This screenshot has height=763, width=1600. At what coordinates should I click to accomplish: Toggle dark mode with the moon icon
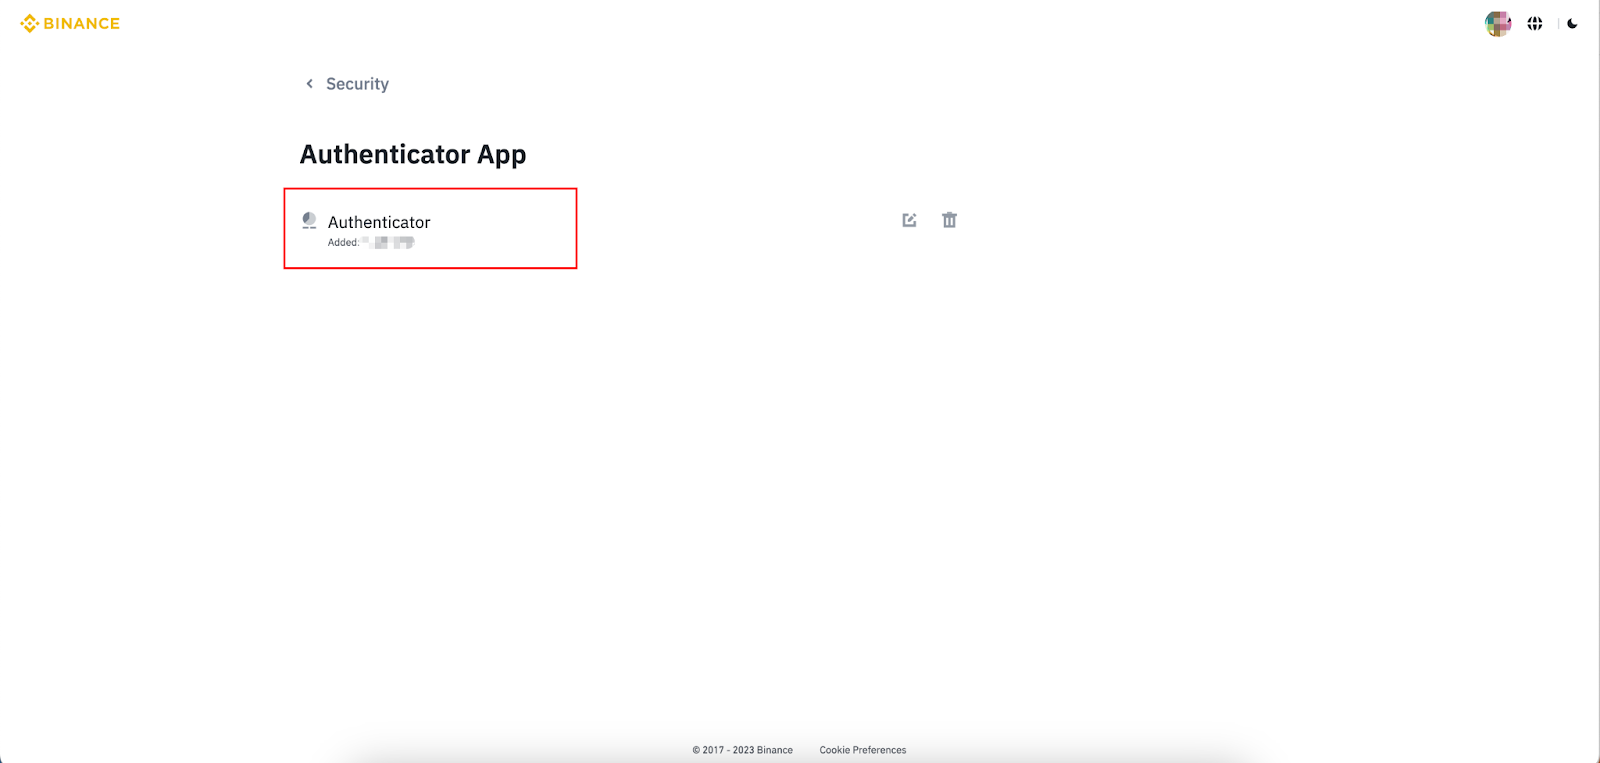(x=1572, y=23)
